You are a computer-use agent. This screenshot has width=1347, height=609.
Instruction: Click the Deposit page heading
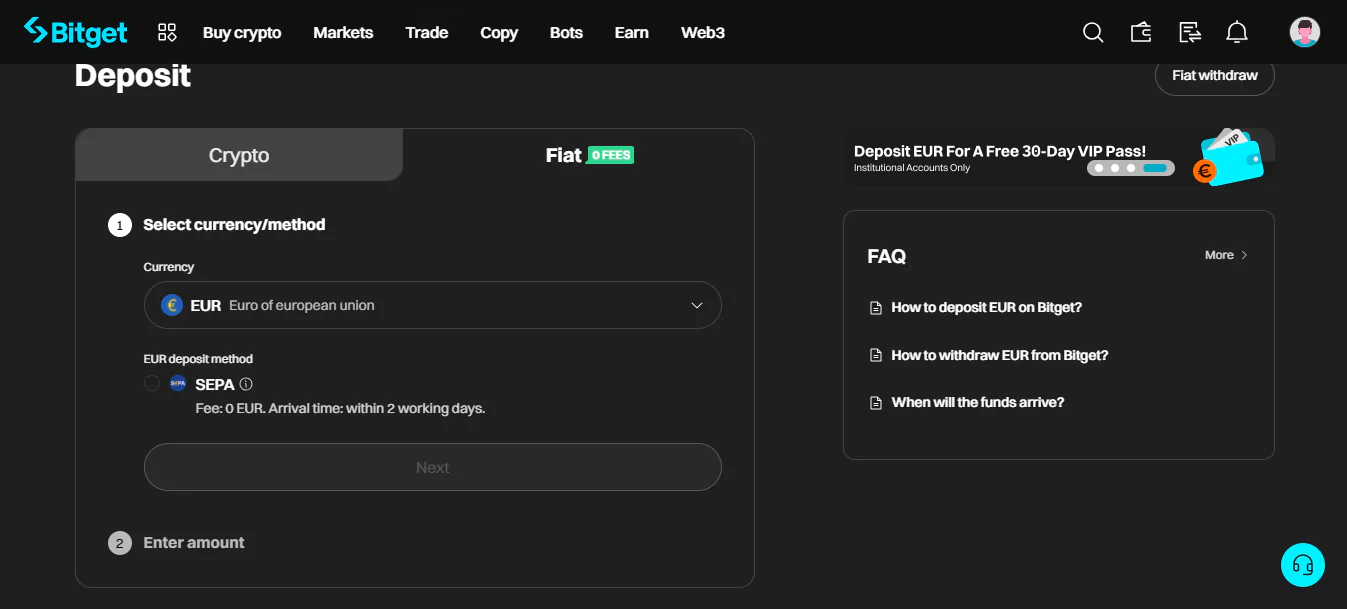point(133,76)
